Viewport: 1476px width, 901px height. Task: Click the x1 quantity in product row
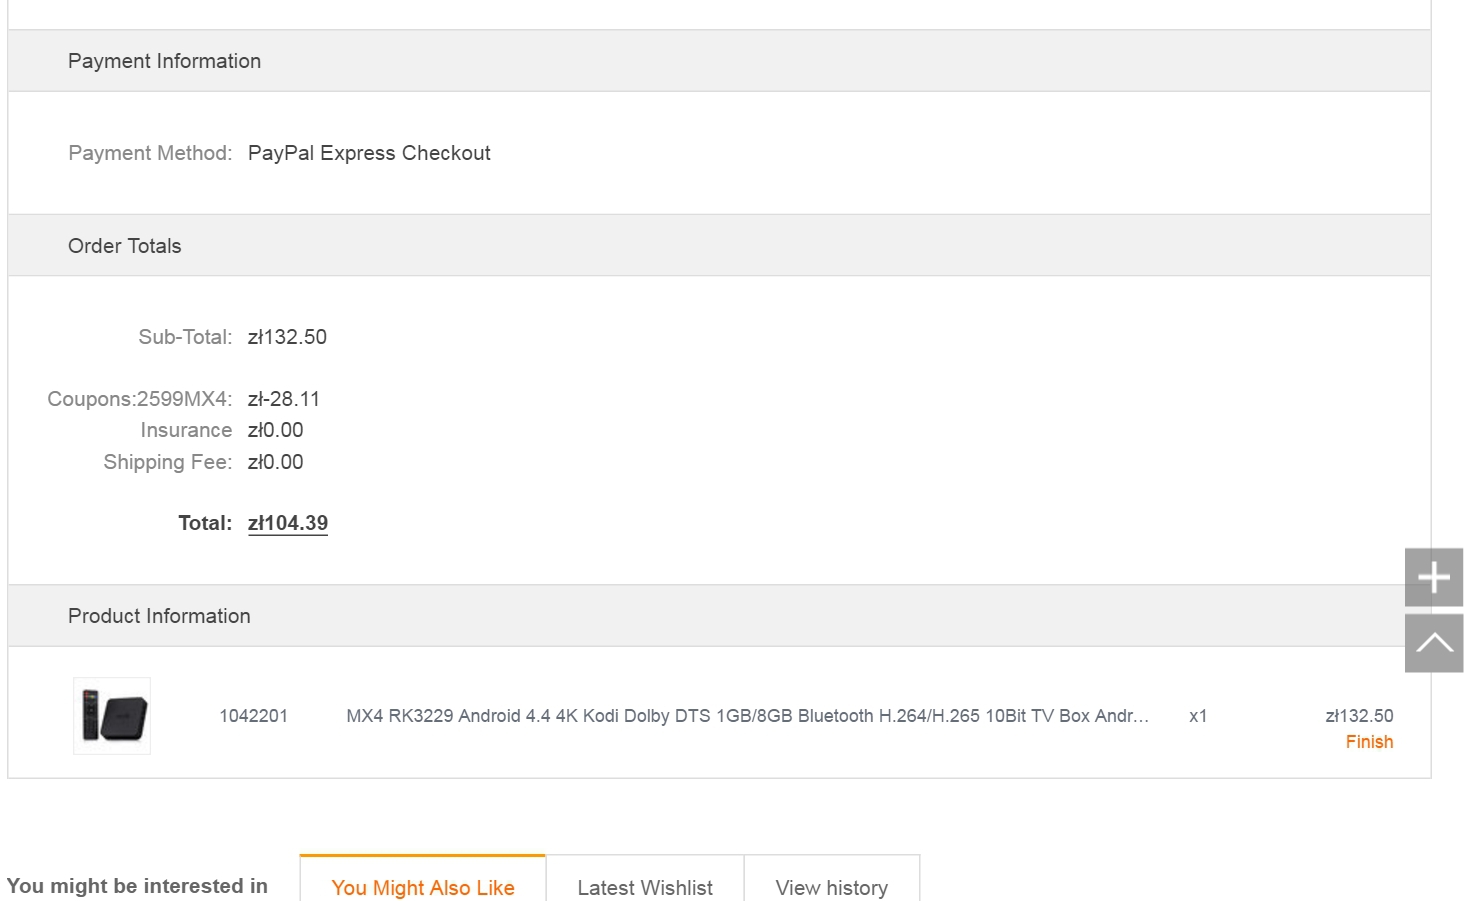[x=1198, y=716]
